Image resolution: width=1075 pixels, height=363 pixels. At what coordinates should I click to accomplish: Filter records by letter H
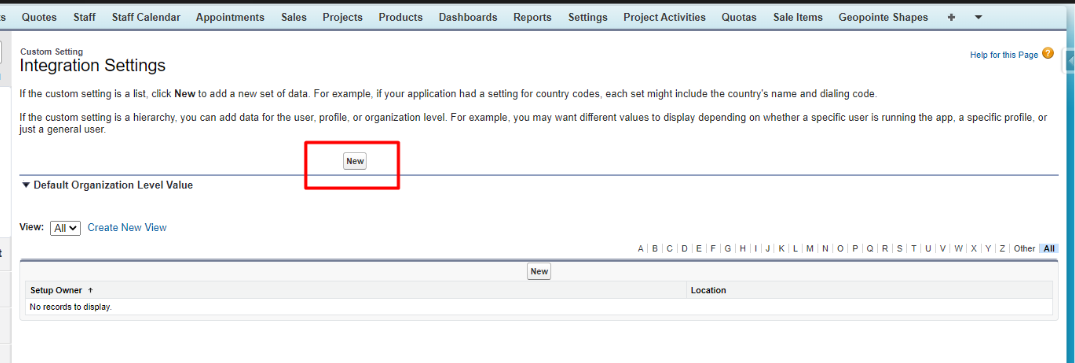click(742, 248)
